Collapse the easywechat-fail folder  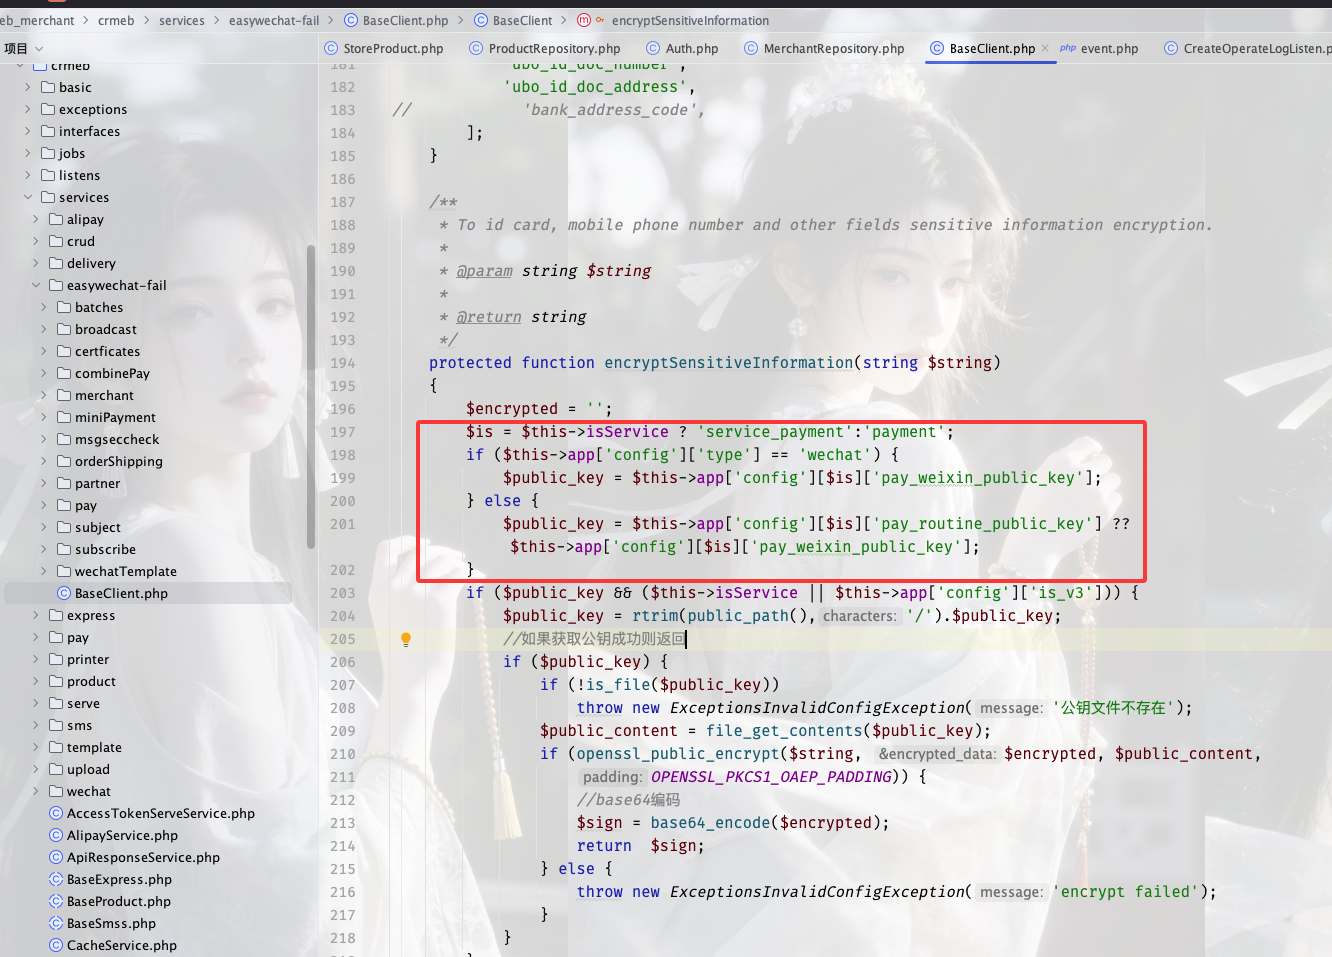(x=36, y=285)
